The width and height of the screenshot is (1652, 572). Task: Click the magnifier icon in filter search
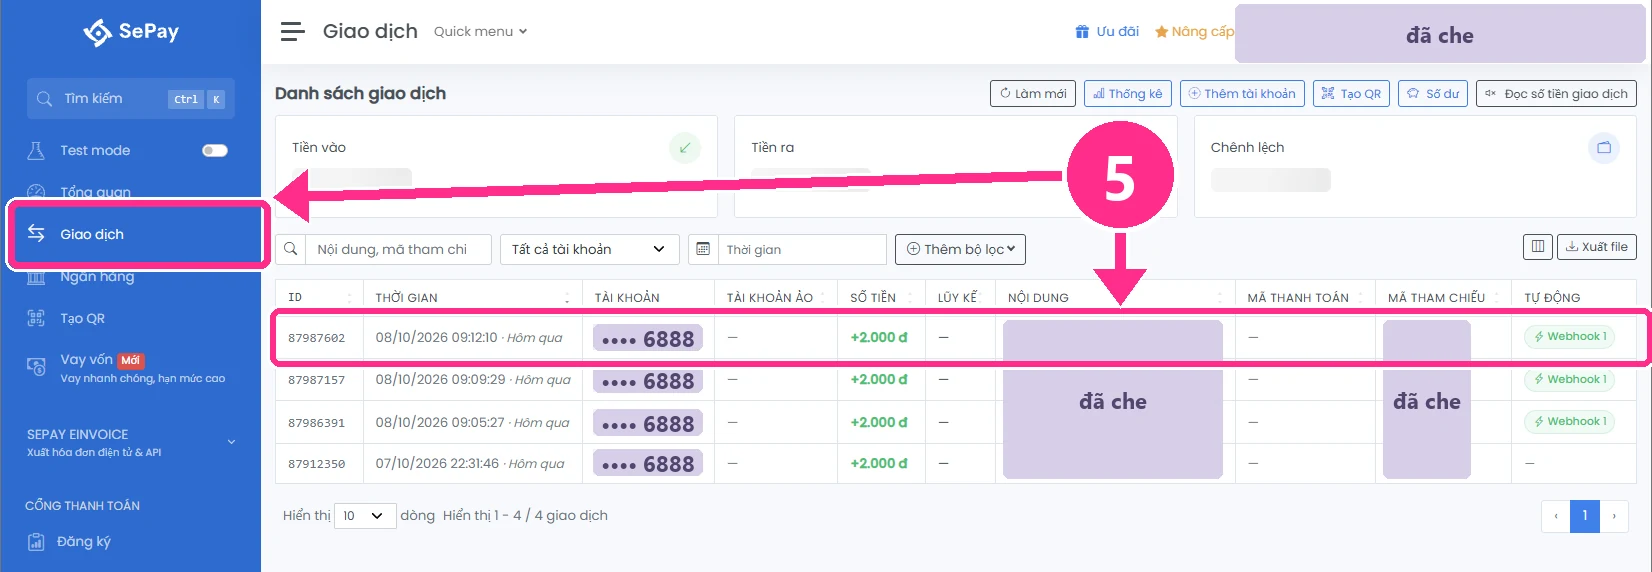(291, 249)
